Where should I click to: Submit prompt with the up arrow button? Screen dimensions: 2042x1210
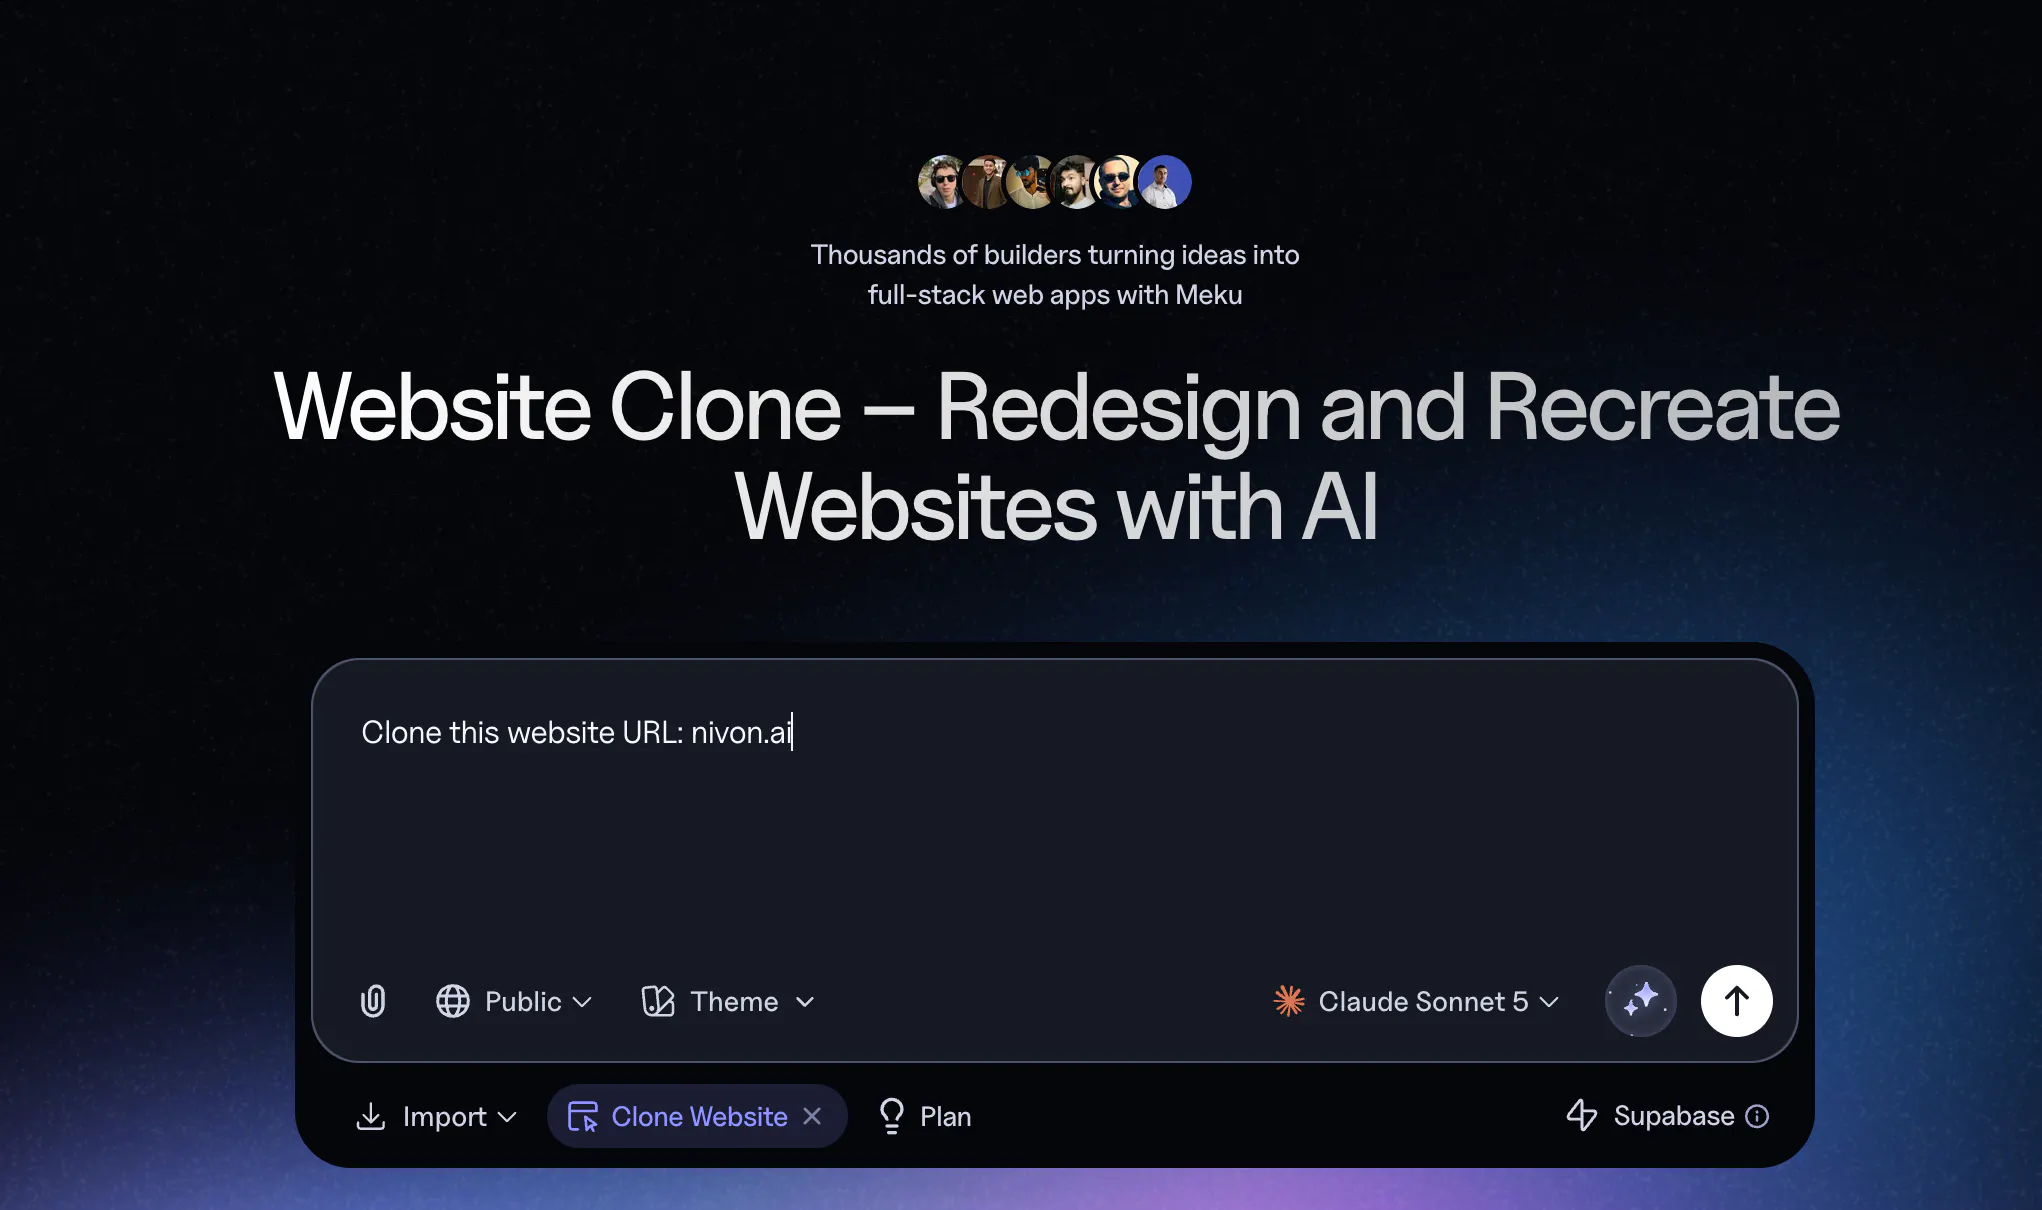click(1737, 1001)
